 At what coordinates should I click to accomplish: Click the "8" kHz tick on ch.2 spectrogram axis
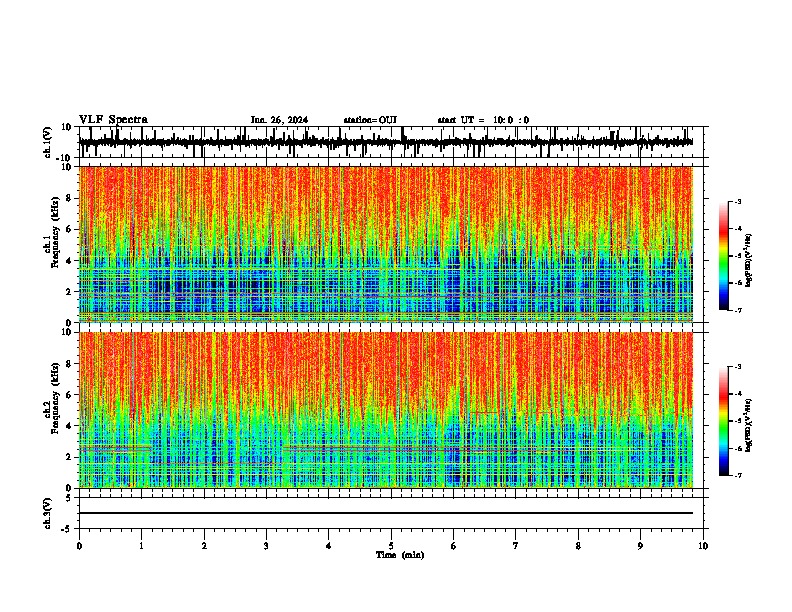[71, 363]
